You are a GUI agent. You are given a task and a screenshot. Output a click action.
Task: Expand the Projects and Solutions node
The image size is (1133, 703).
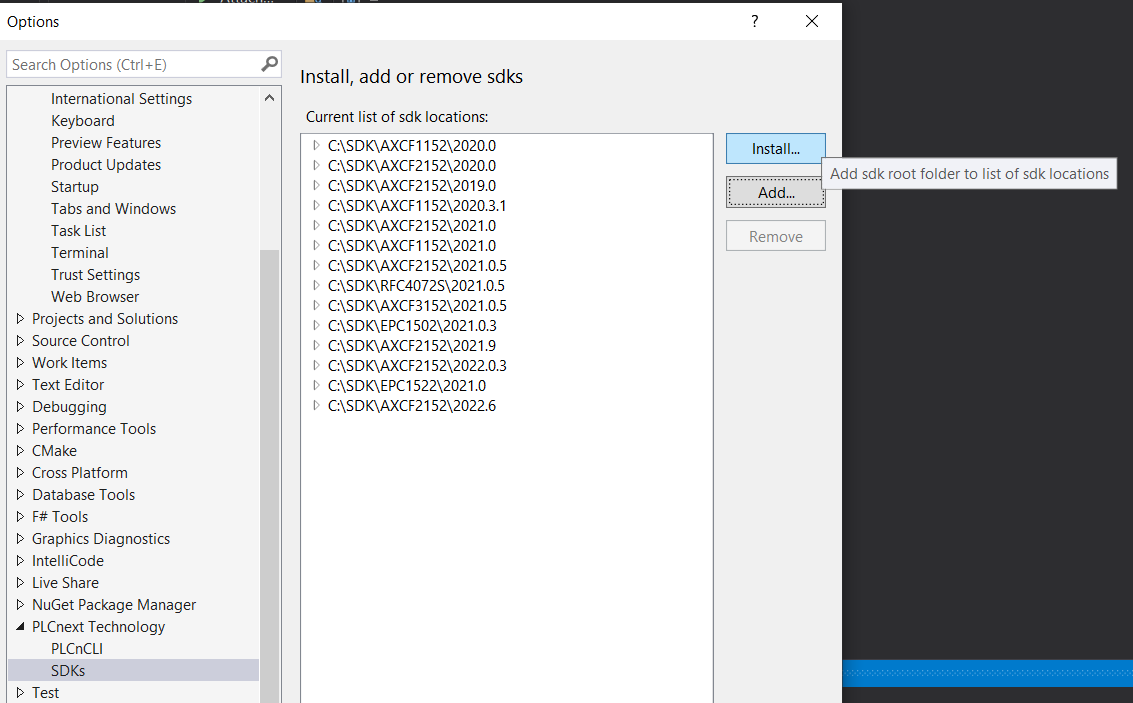pos(19,318)
